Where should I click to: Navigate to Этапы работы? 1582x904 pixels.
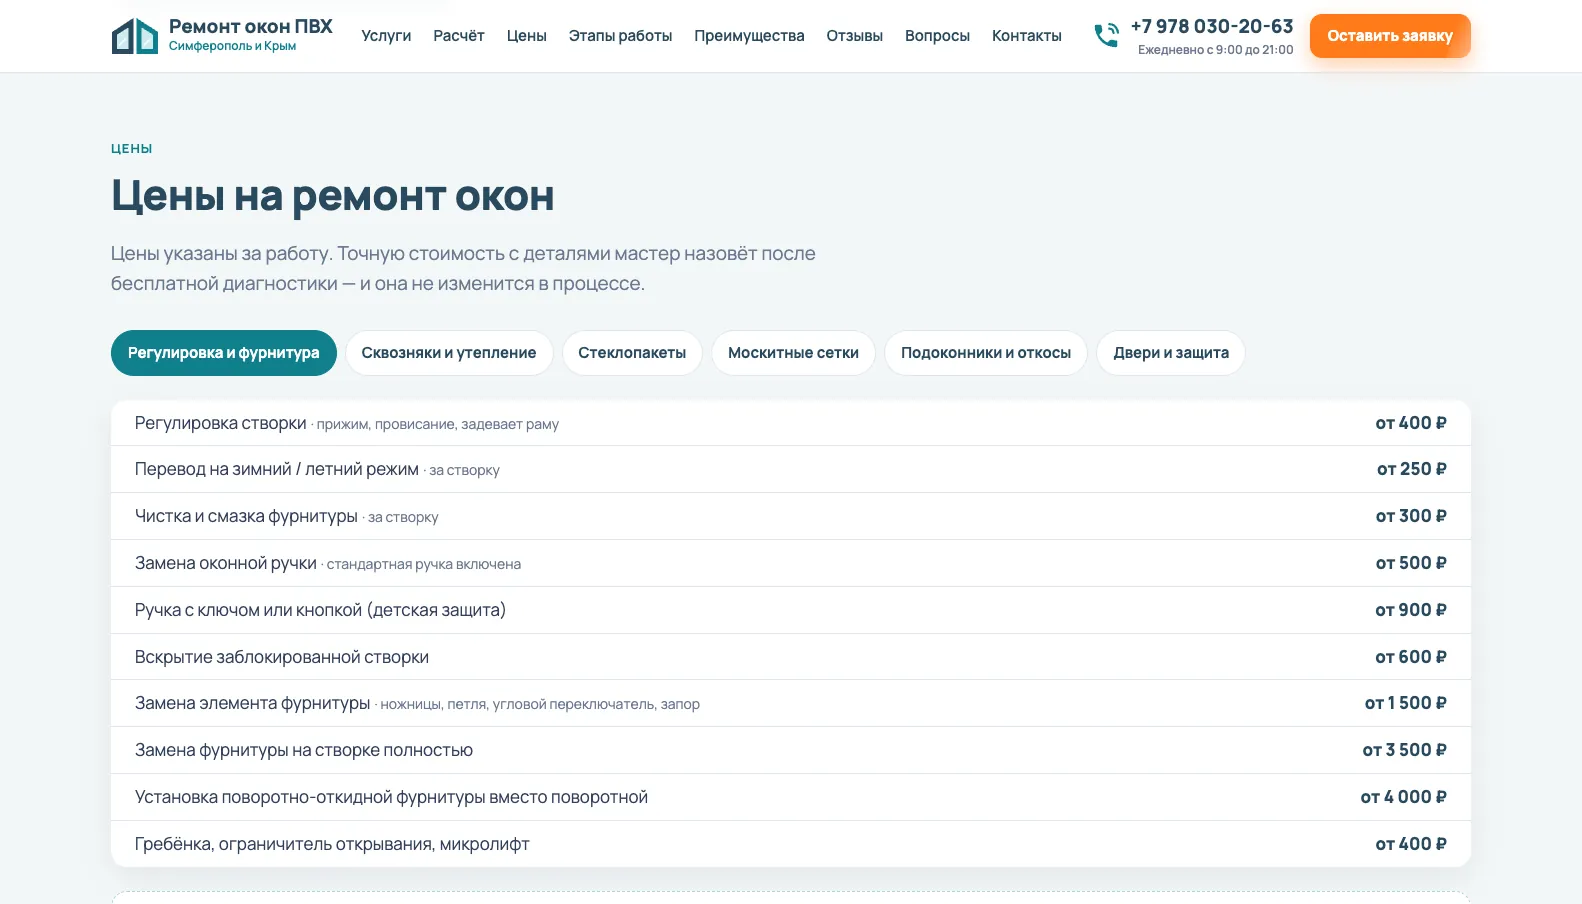click(x=620, y=36)
